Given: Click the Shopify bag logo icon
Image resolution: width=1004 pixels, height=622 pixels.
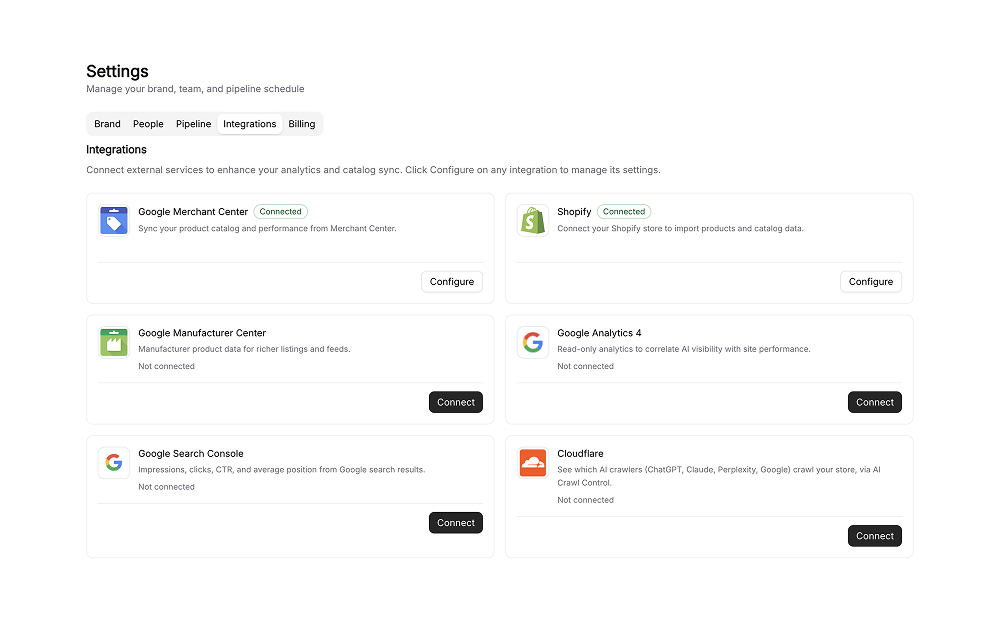Looking at the screenshot, I should (533, 220).
